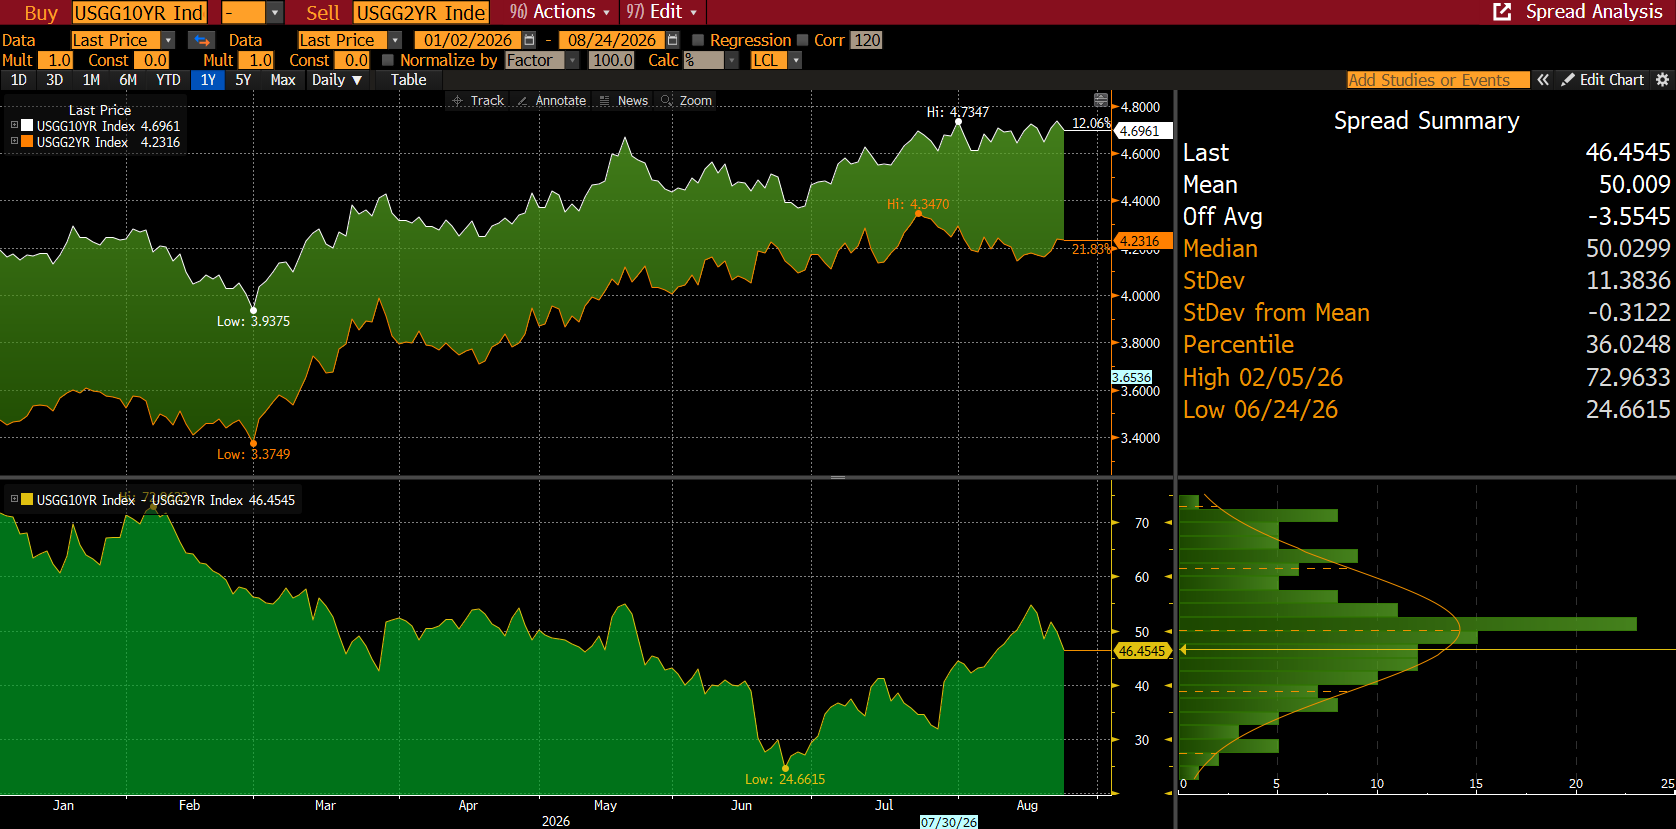Select the Max time range

coord(283,80)
